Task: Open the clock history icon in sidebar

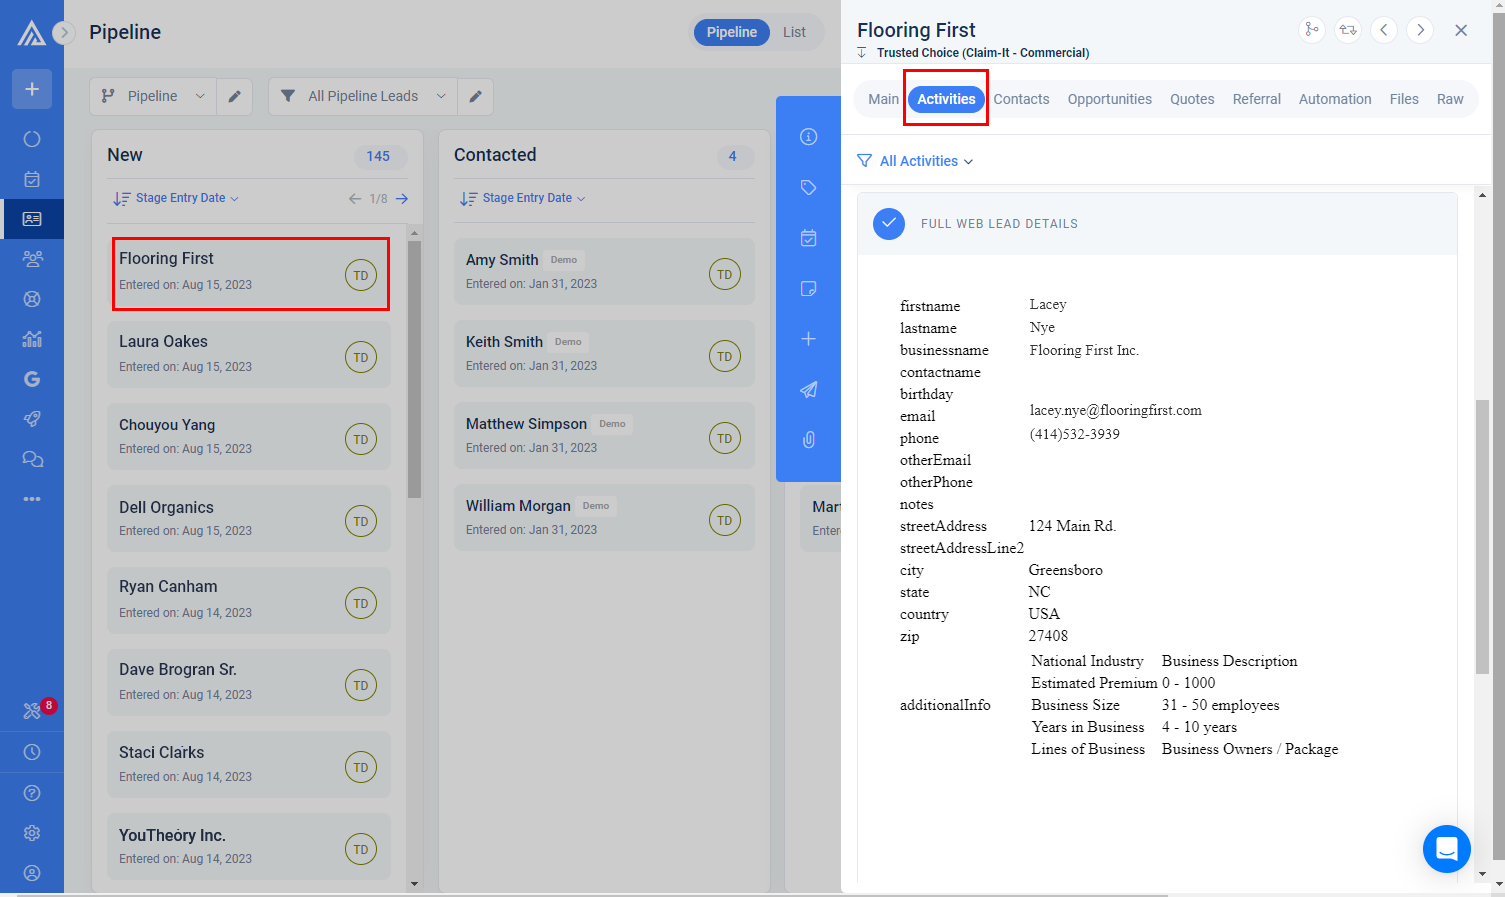Action: (x=32, y=752)
